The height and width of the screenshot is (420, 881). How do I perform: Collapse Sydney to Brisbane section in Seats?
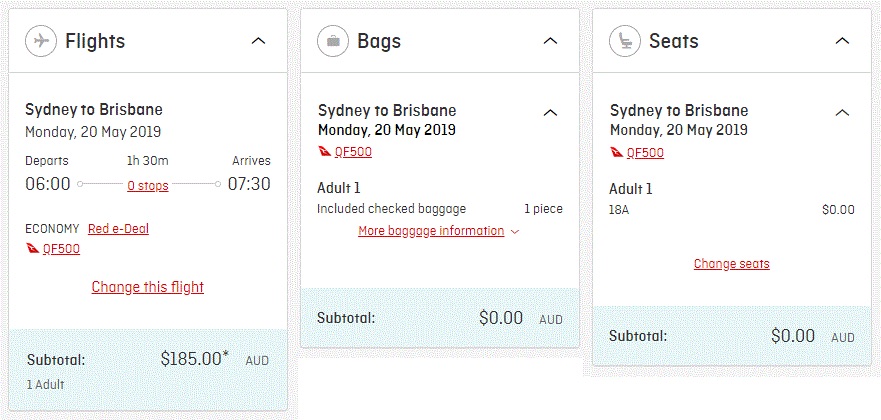point(842,112)
